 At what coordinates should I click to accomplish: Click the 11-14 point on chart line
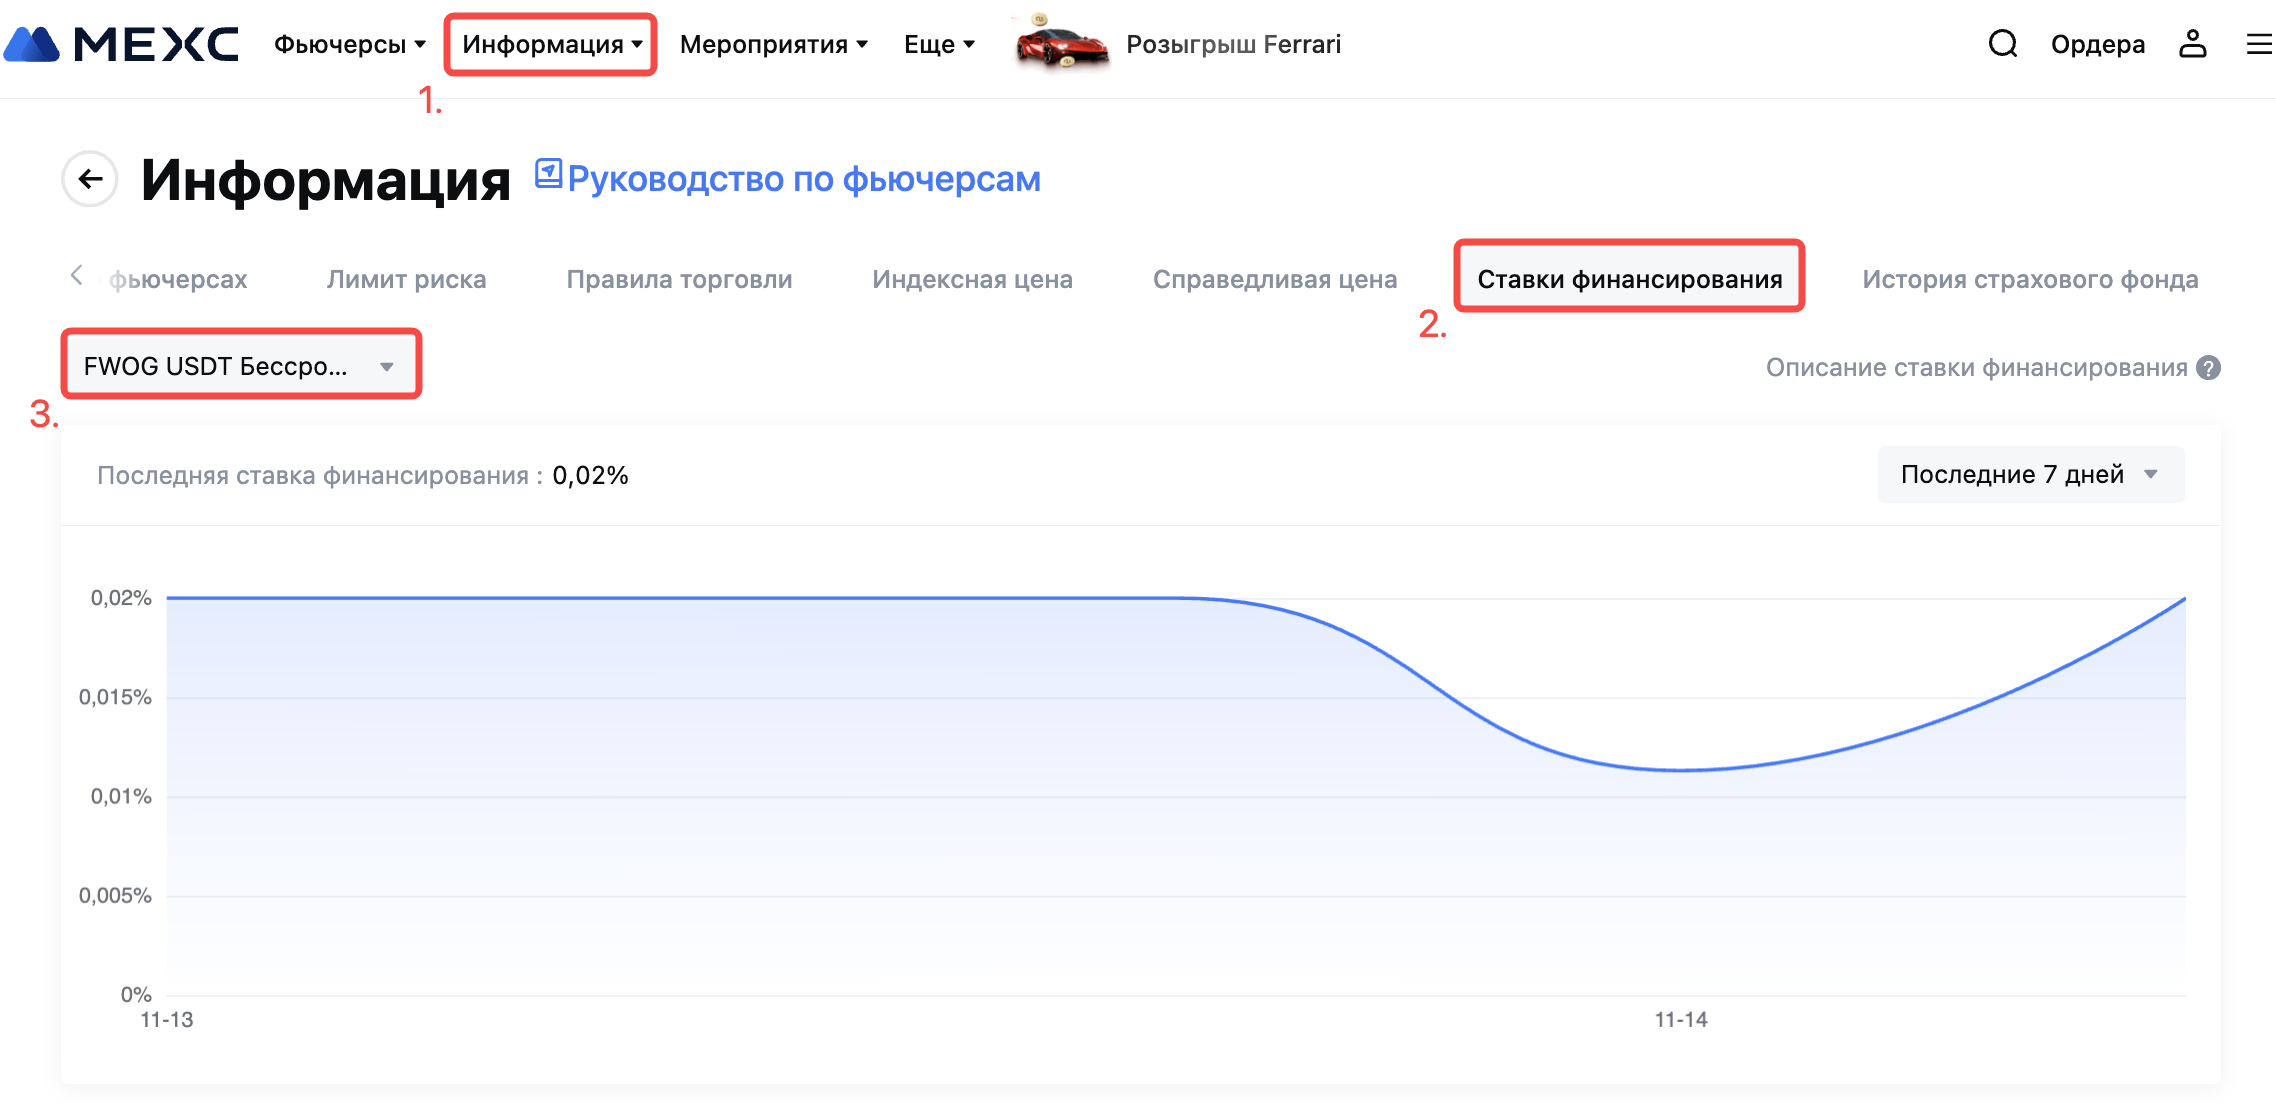[1681, 770]
